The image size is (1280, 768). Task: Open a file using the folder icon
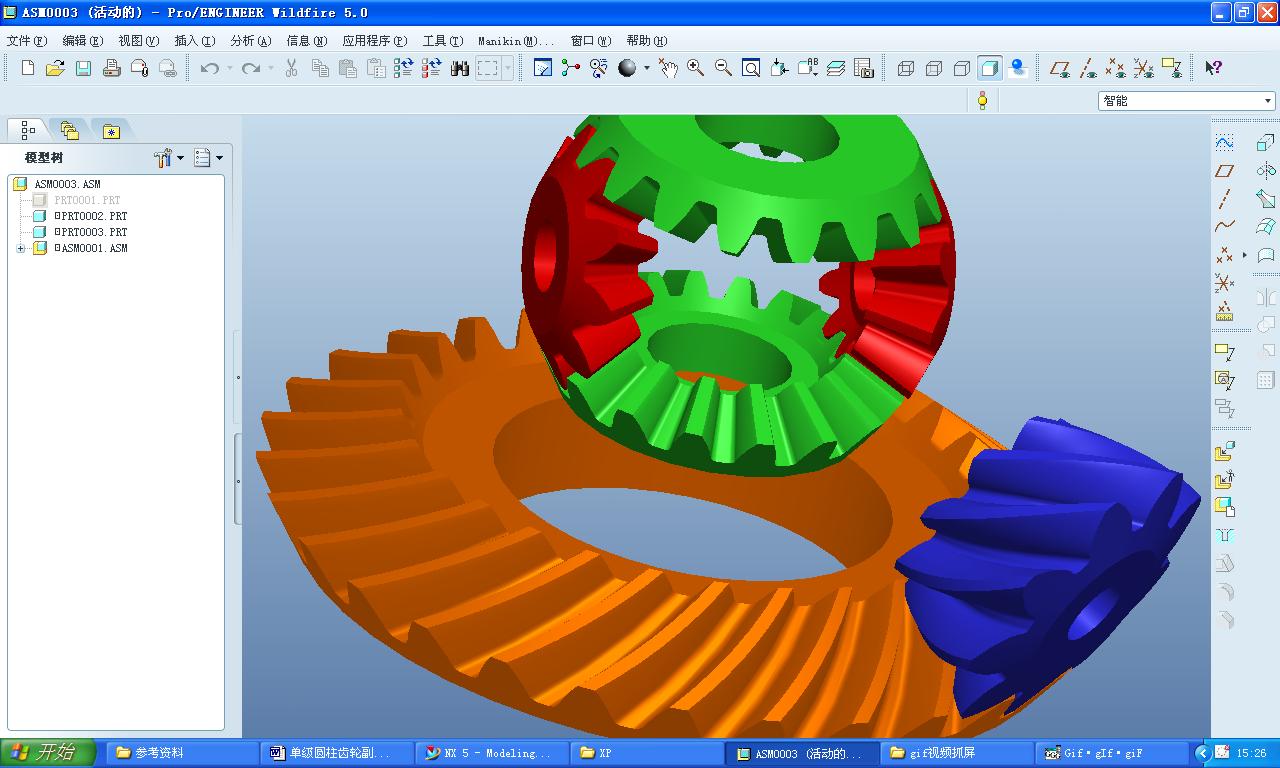coord(56,68)
